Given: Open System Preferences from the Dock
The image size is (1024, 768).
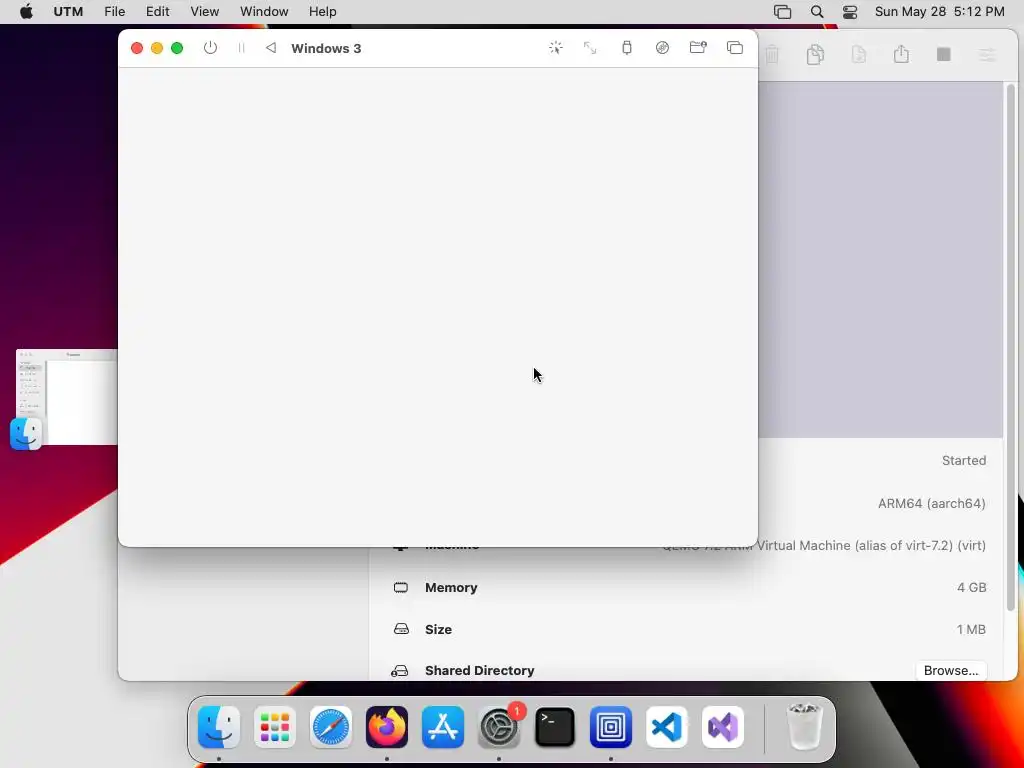Looking at the screenshot, I should tap(499, 727).
